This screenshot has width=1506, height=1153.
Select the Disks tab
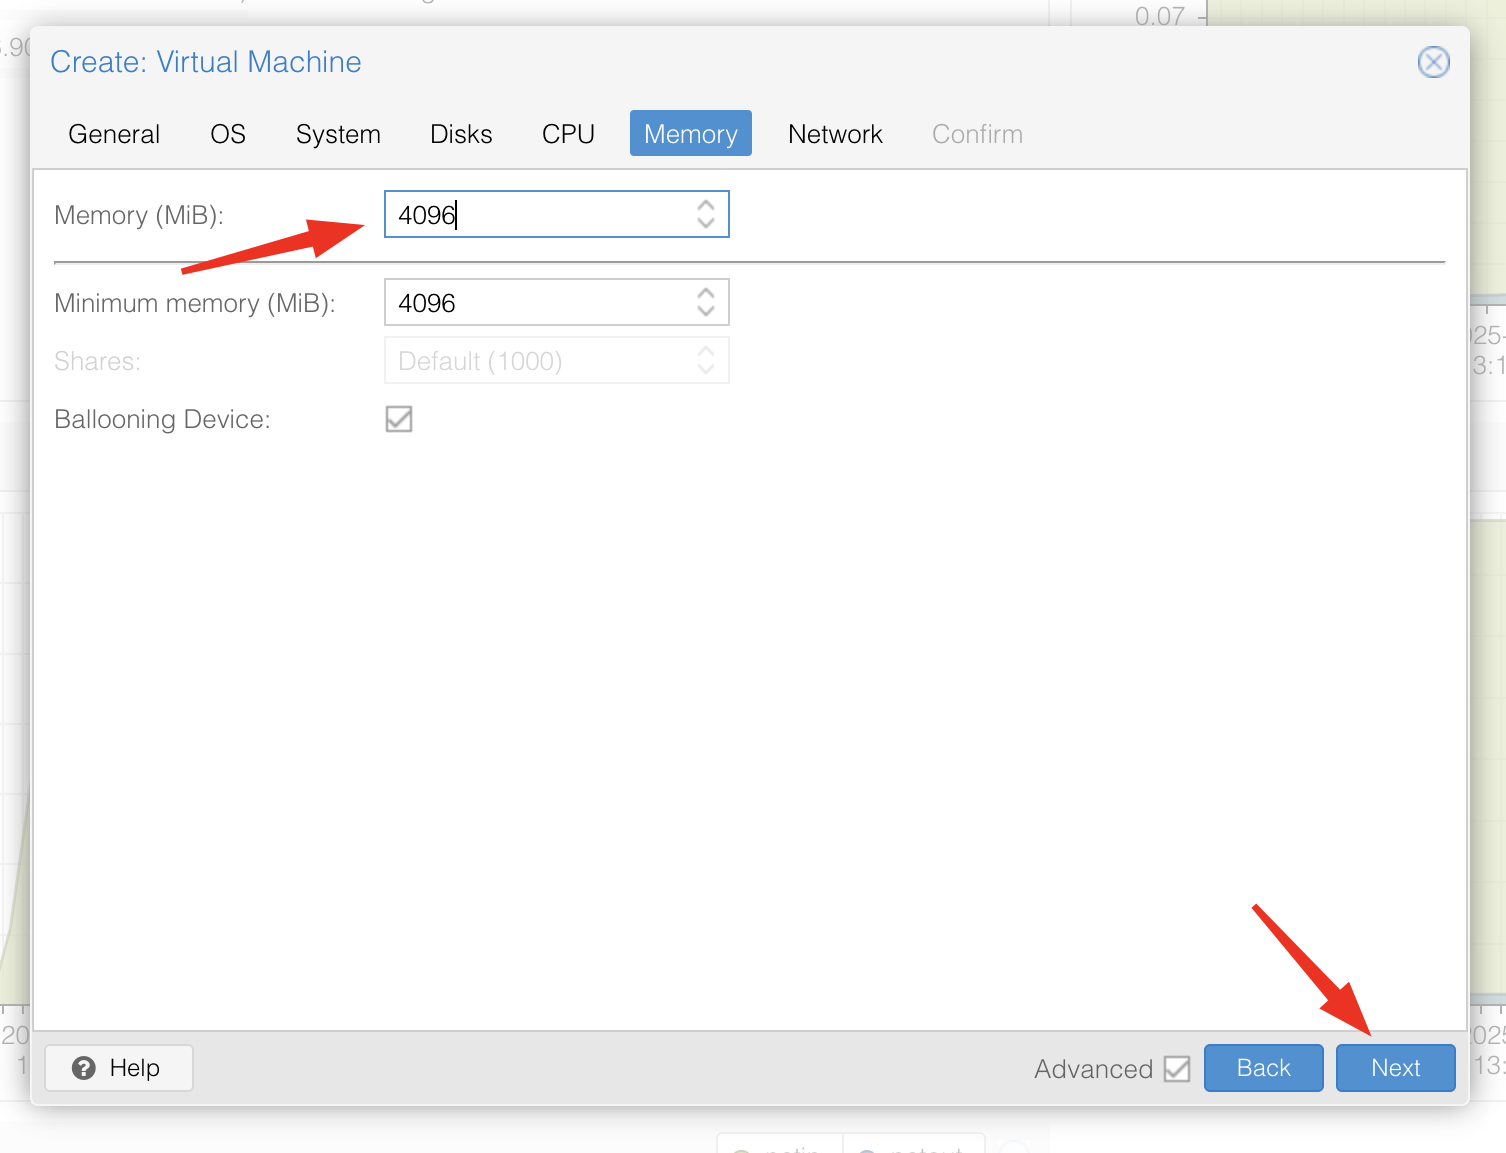click(x=461, y=134)
